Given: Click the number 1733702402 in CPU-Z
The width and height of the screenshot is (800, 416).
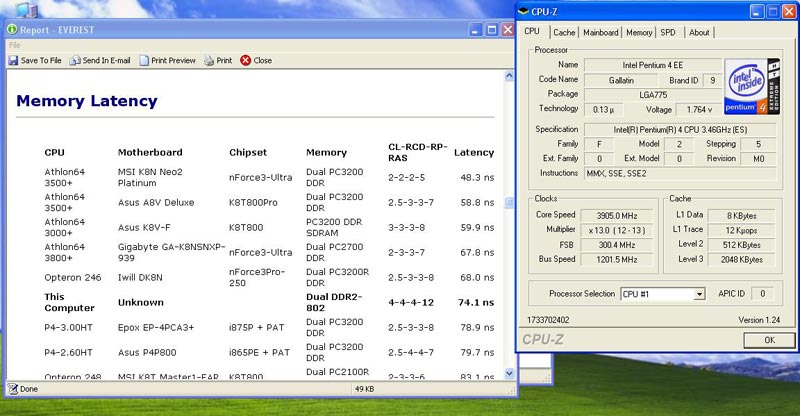Looking at the screenshot, I should 548,320.
